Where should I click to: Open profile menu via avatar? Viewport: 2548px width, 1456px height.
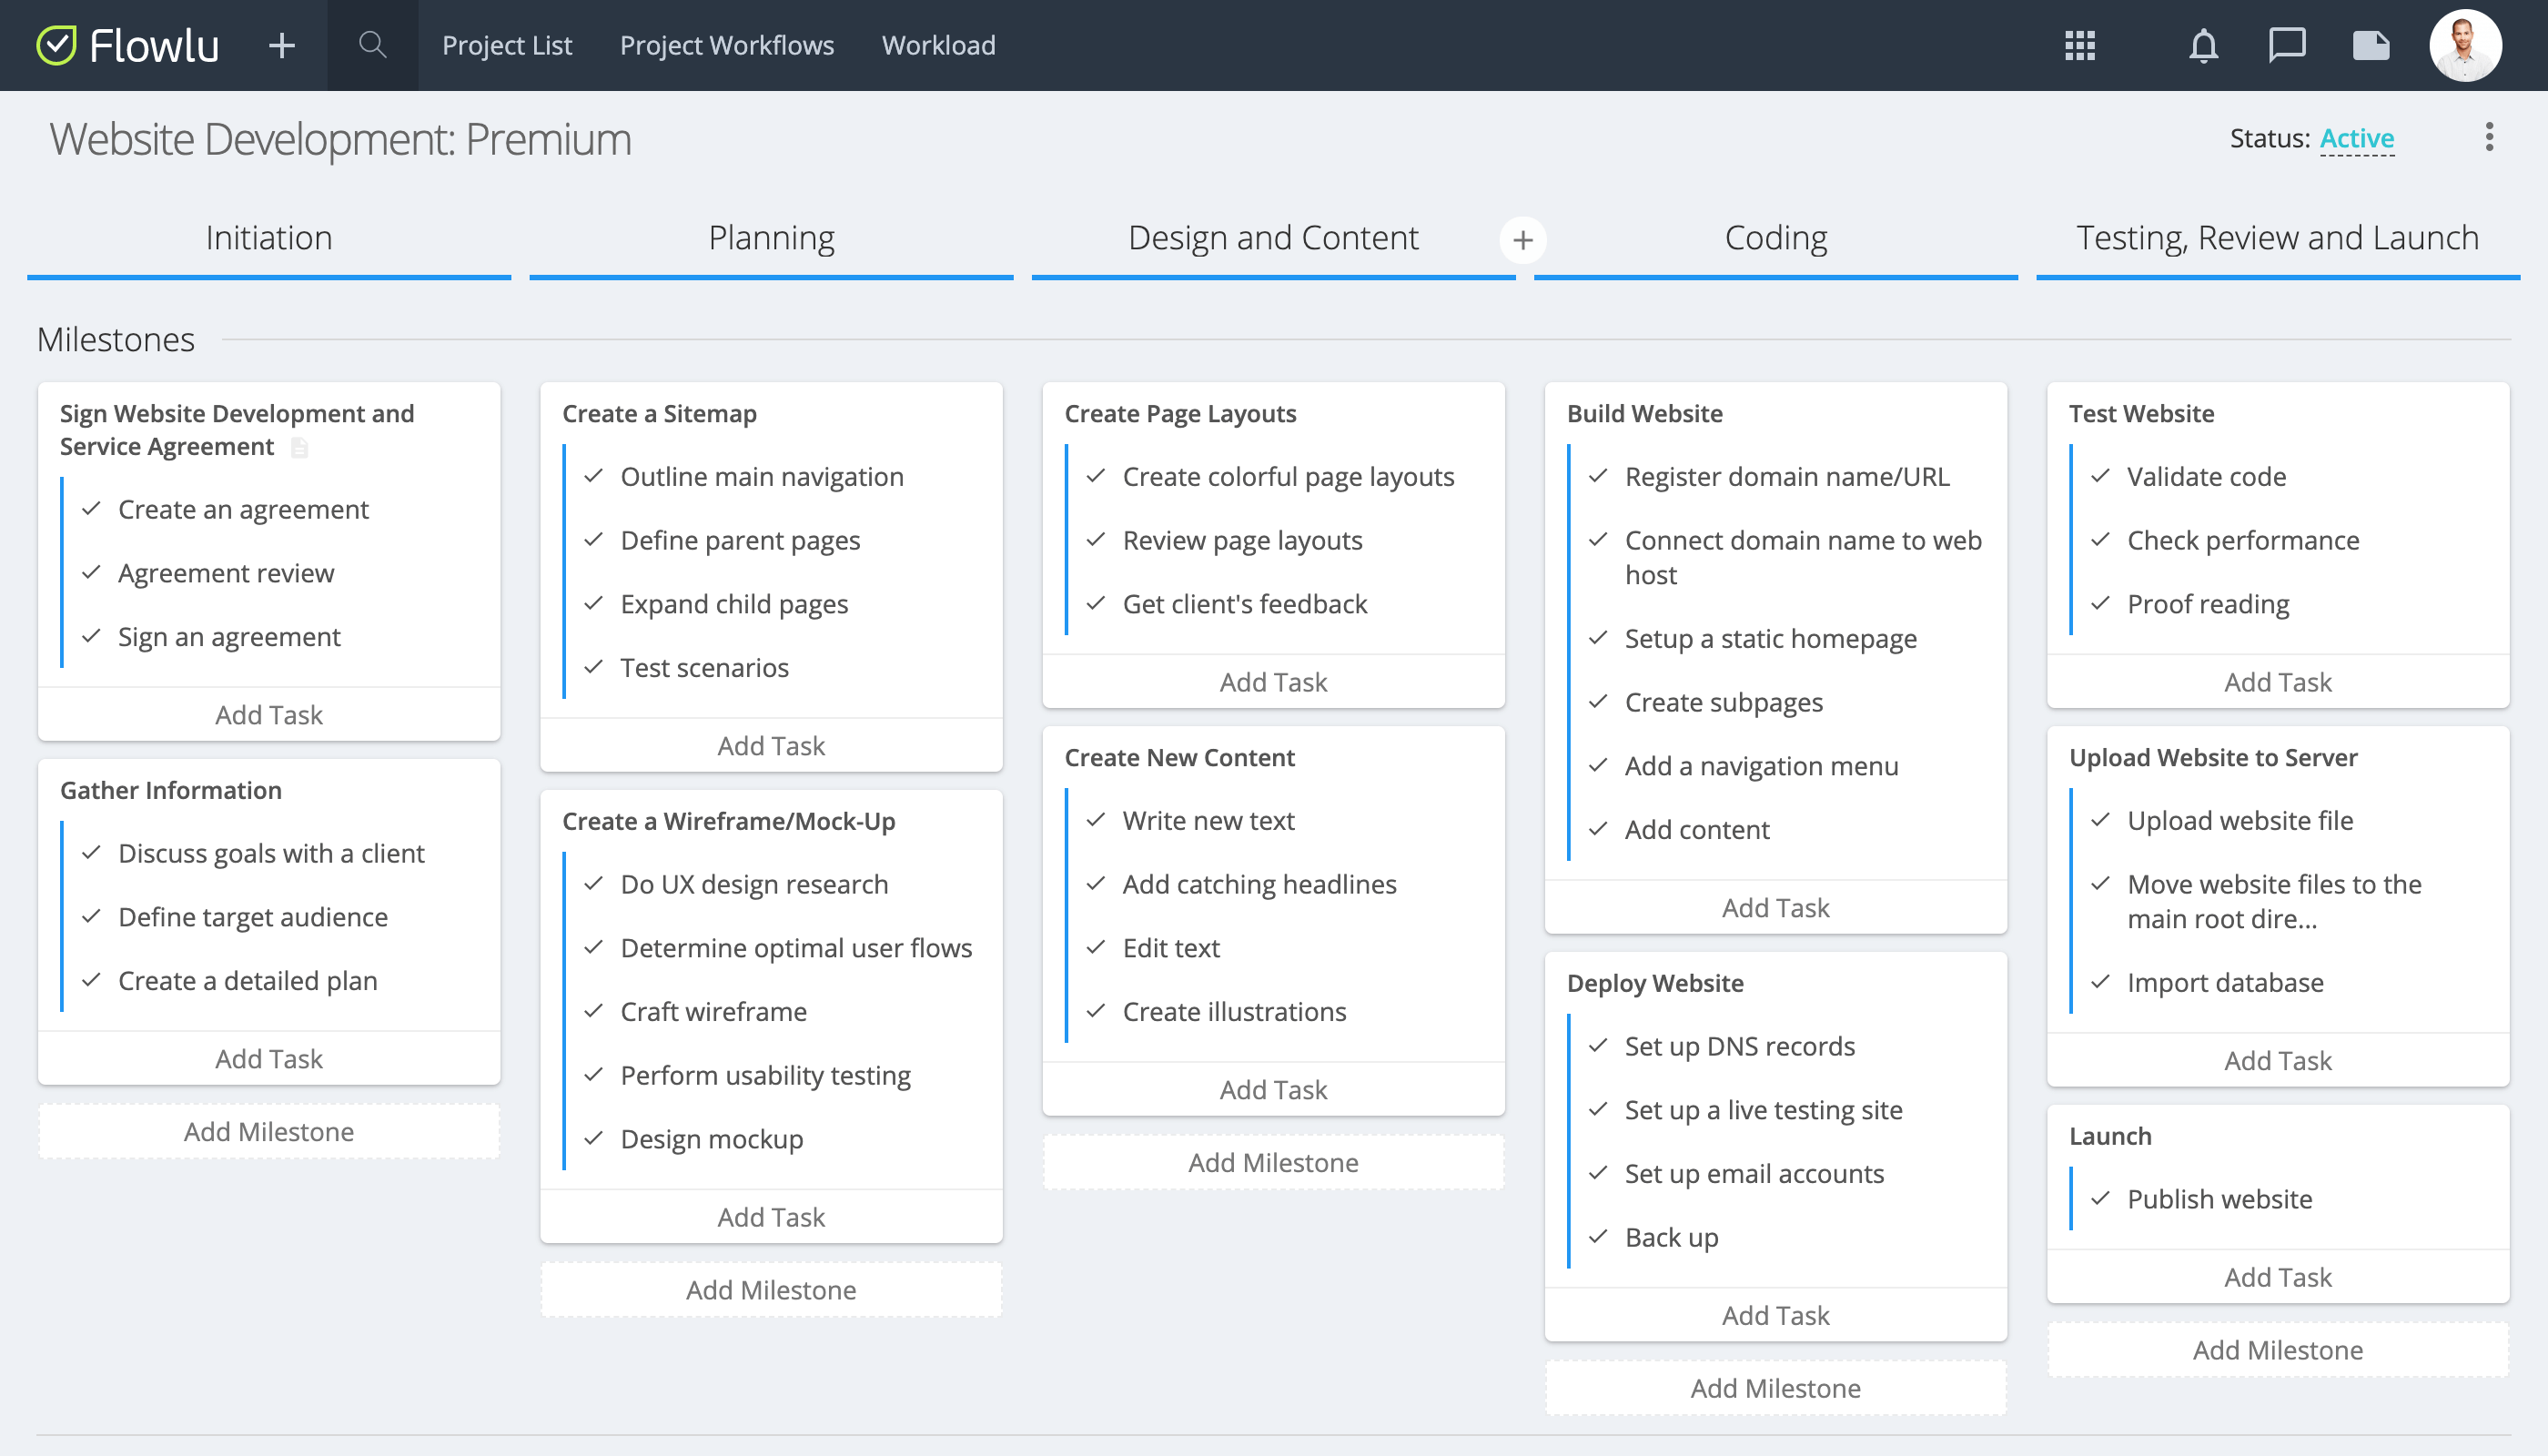pyautogui.click(x=2465, y=45)
